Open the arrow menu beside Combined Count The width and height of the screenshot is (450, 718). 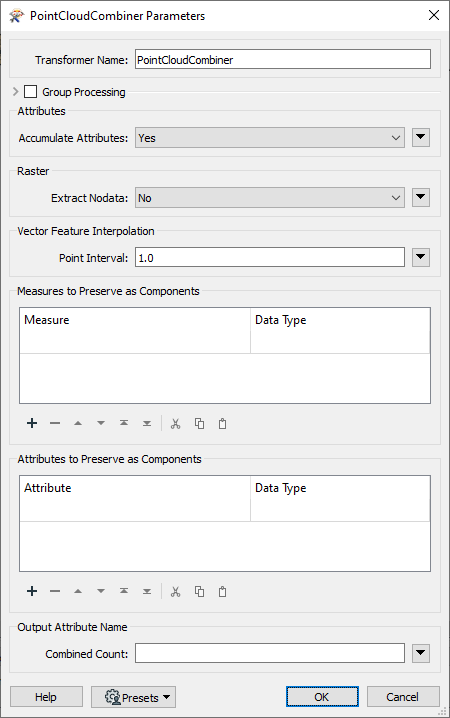[421, 653]
